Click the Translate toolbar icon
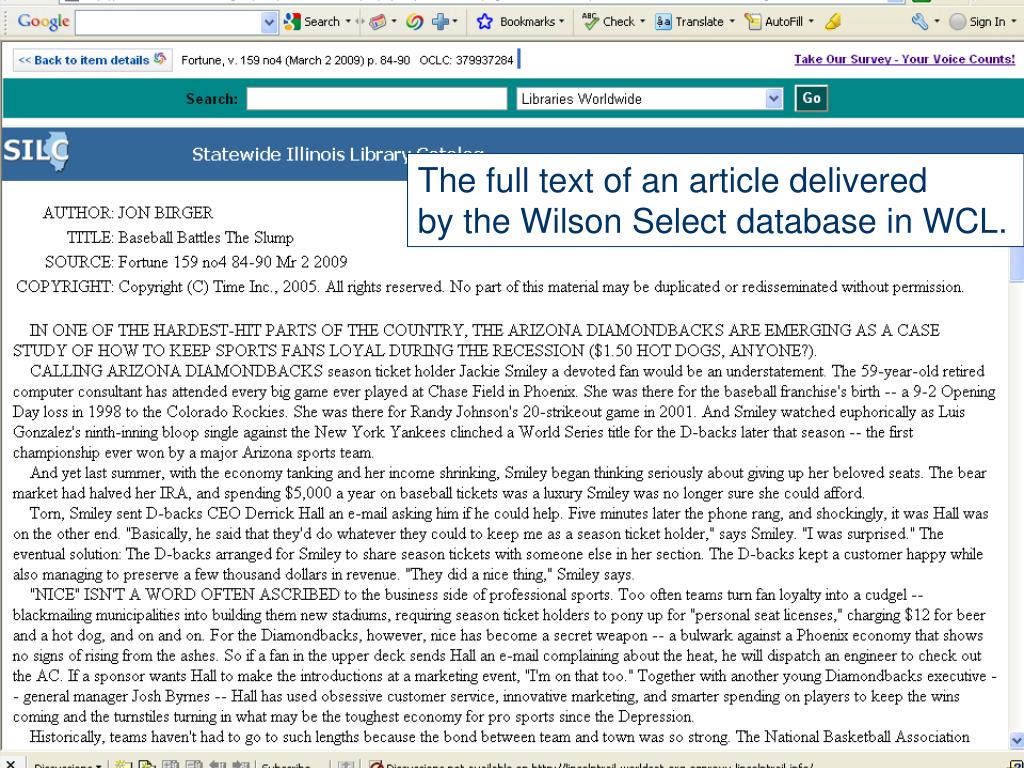 coord(664,22)
